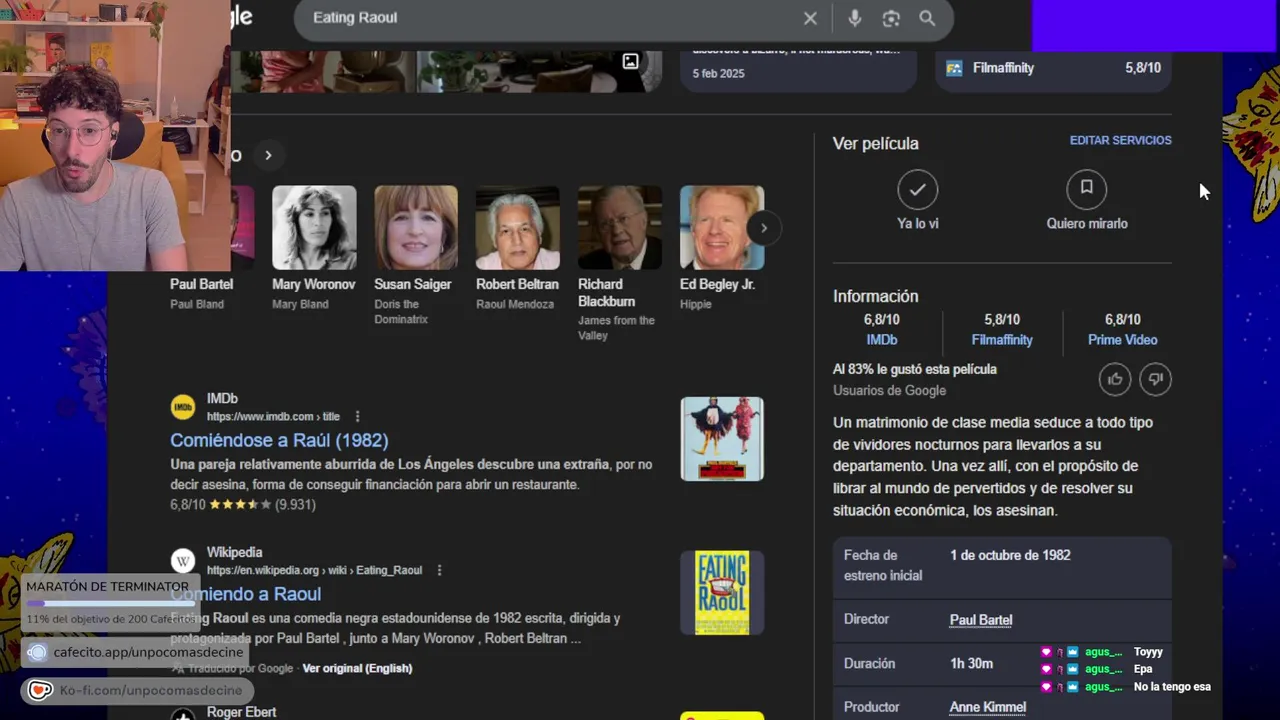Click the Wikipedia favicon in the search result
1280x720 pixels.
click(183, 561)
